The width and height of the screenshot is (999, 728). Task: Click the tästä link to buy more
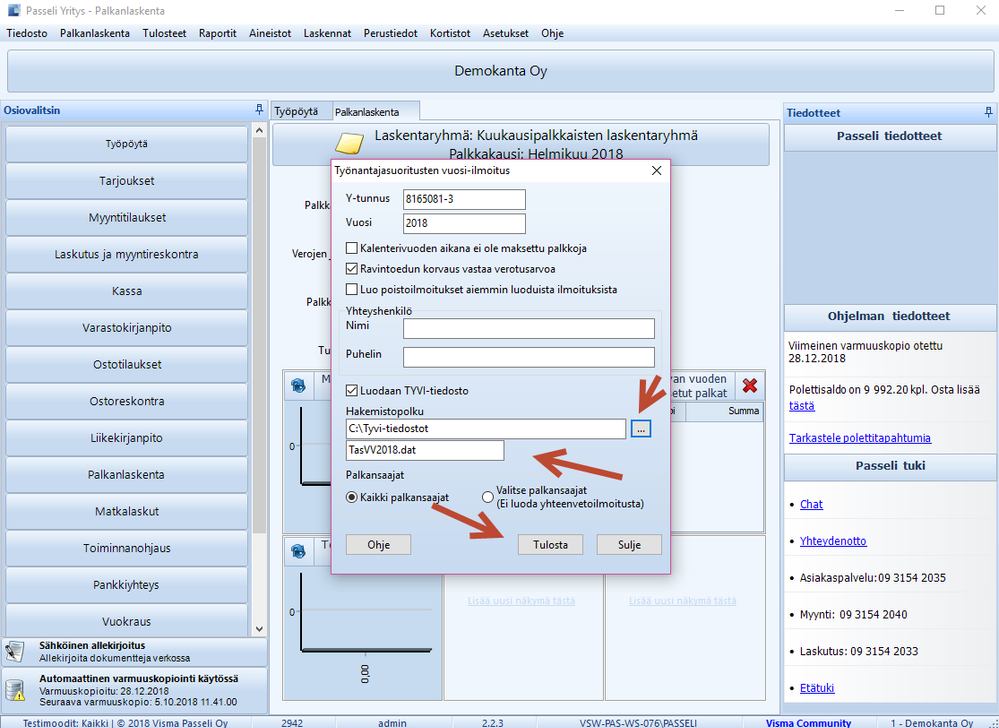[801, 406]
